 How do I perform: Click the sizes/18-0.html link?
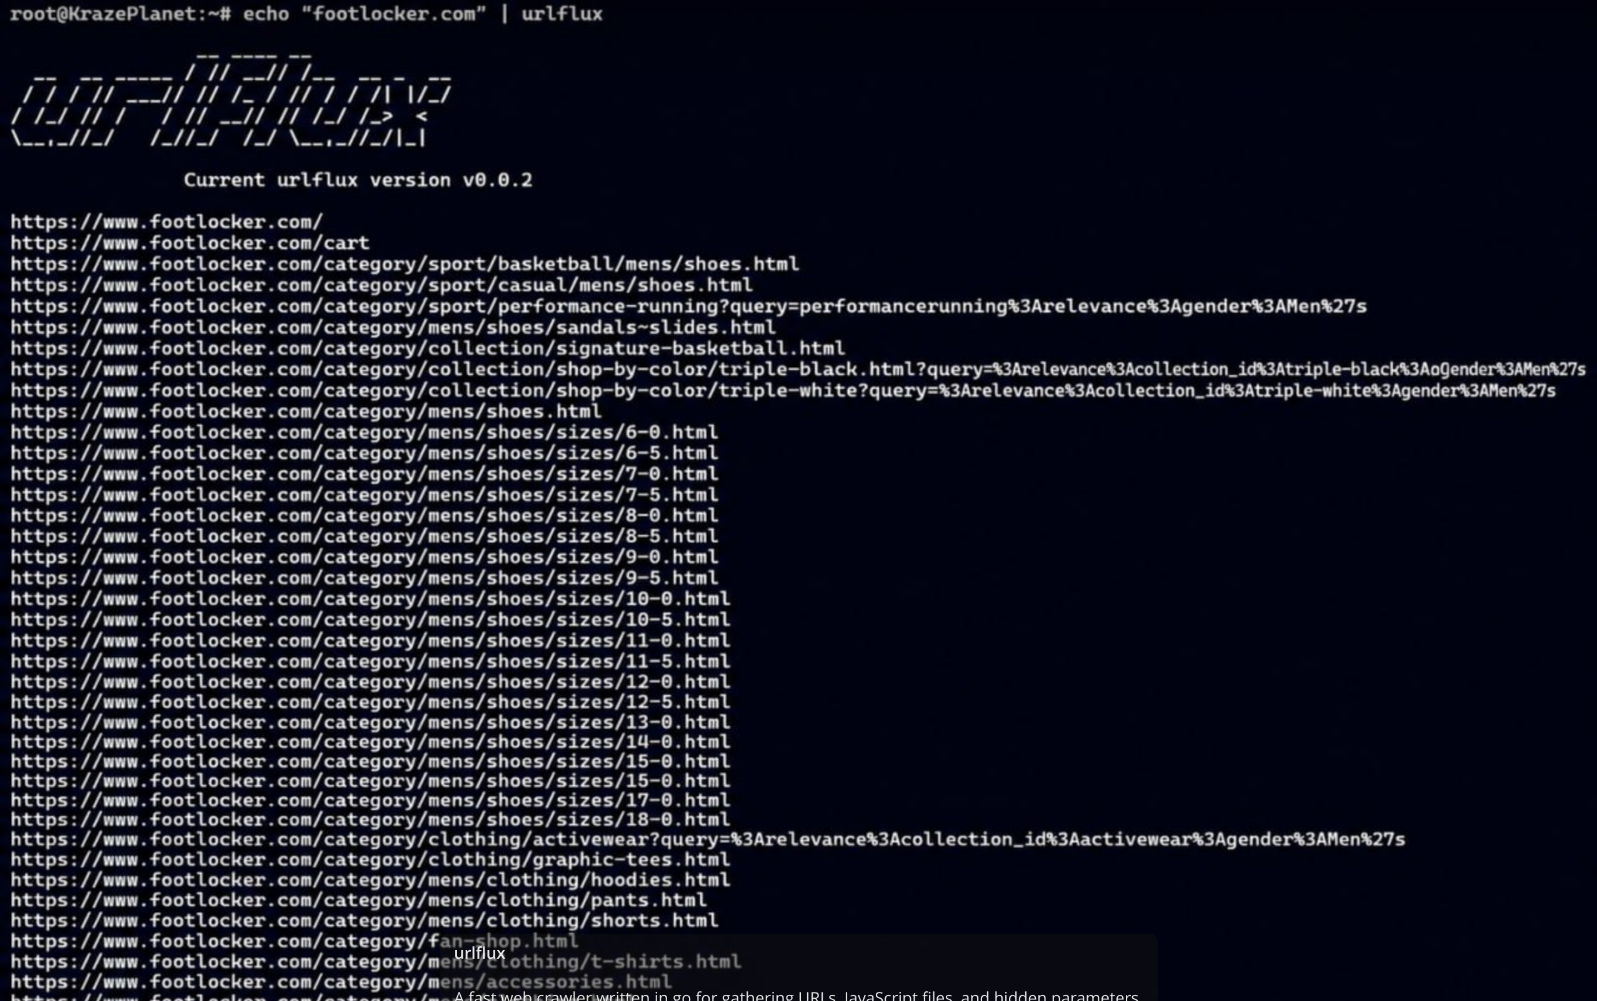click(370, 819)
